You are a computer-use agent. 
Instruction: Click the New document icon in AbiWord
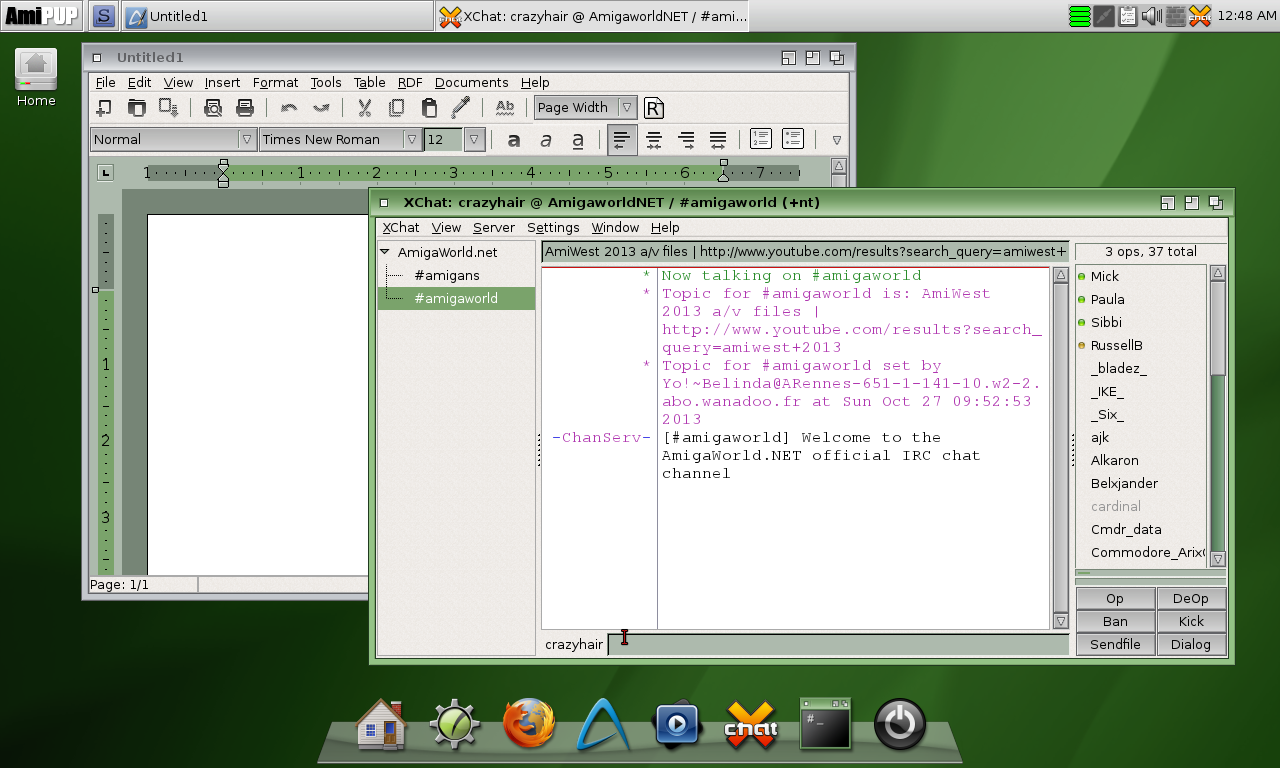[104, 108]
